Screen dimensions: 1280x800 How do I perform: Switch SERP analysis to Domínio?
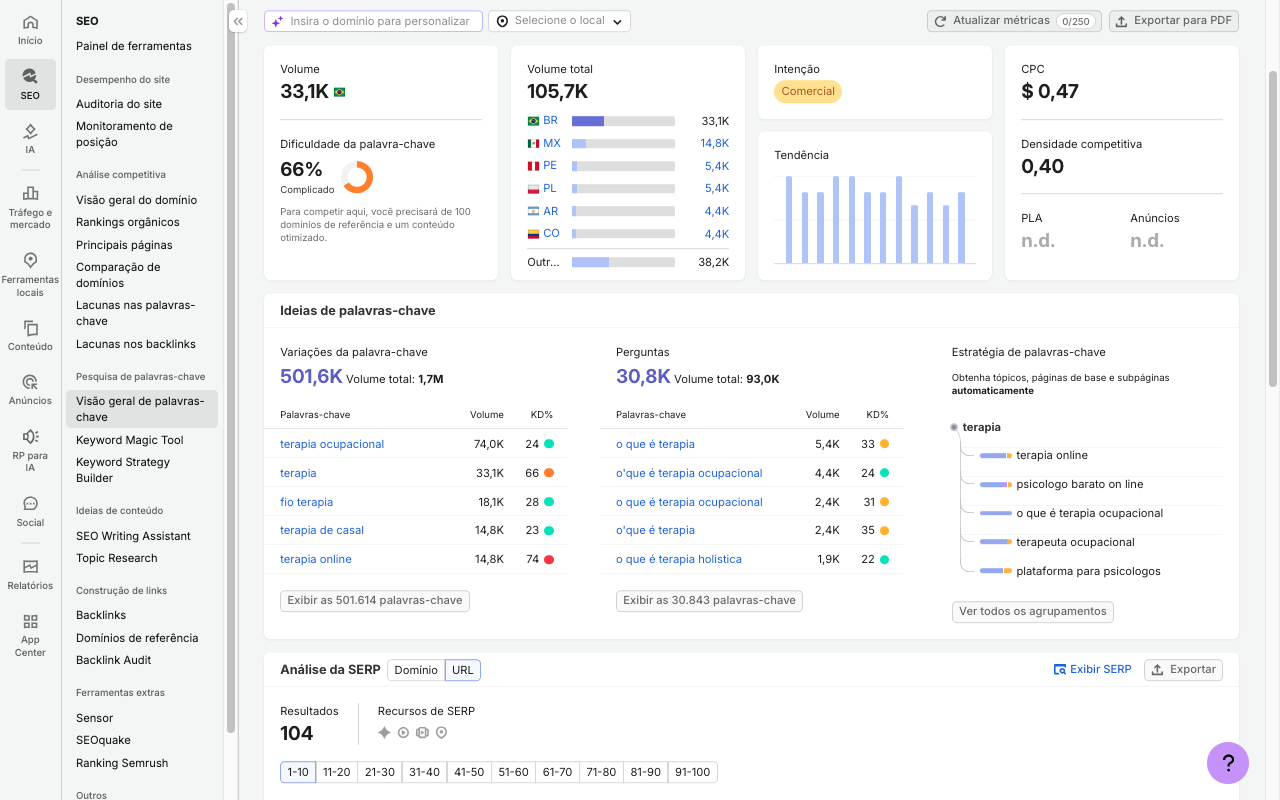[416, 670]
